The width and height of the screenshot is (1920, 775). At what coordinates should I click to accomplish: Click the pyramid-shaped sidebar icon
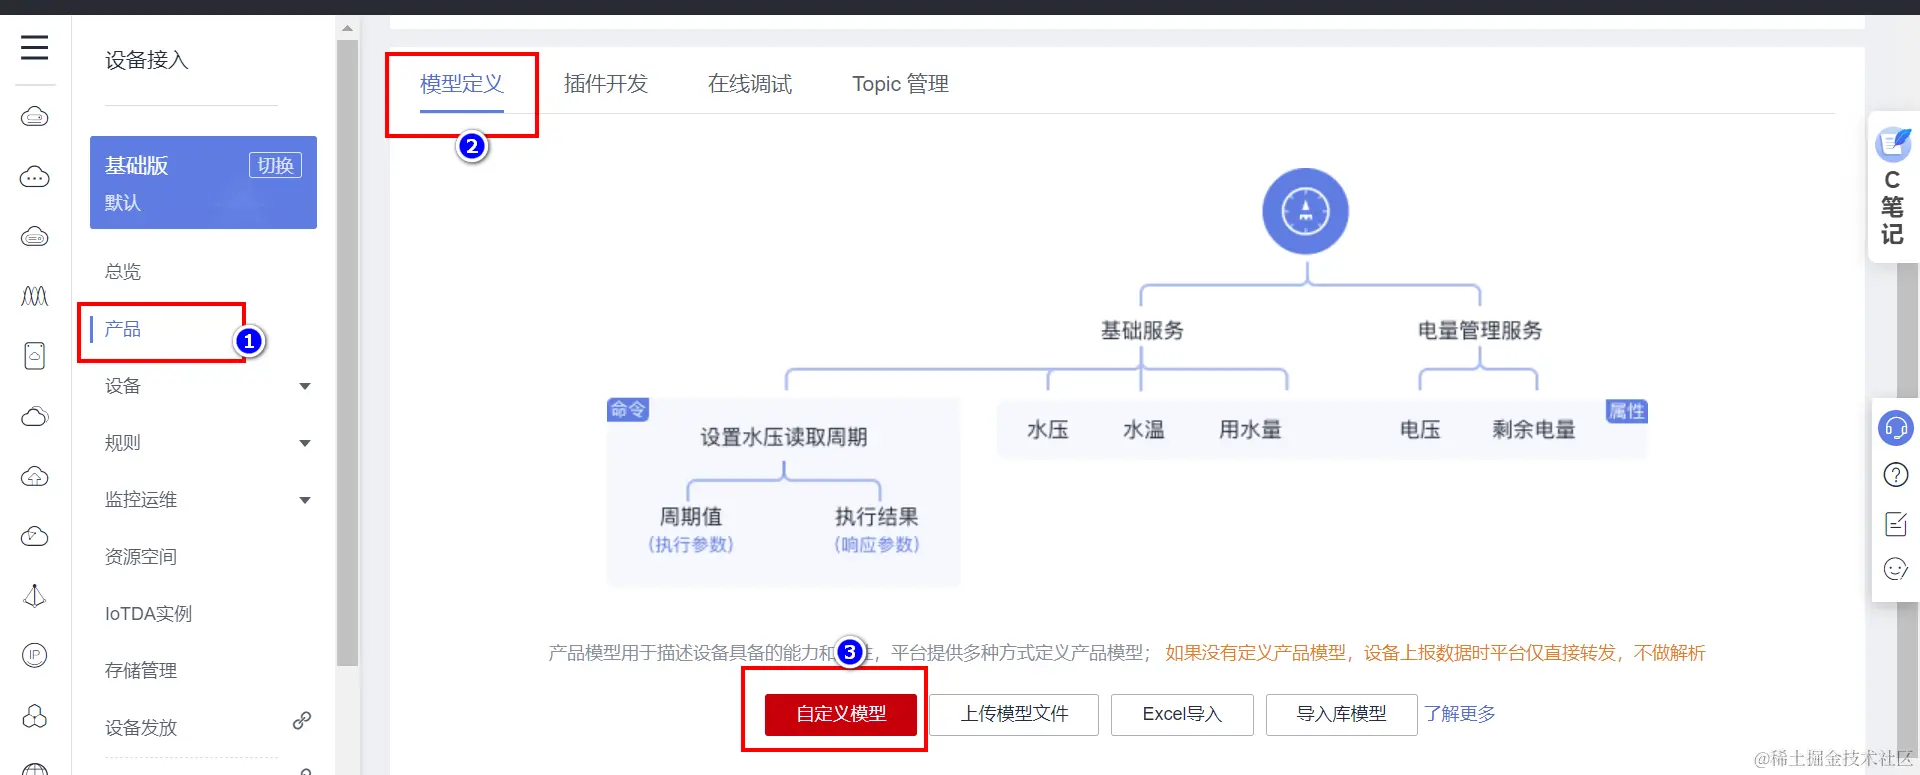(x=34, y=596)
